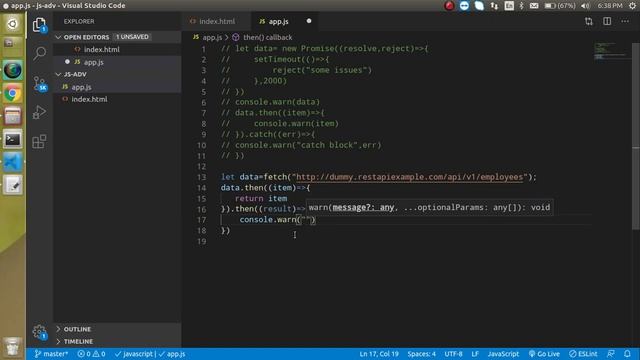The image size is (640, 360).
Task: Click line number 17 in gutter
Action: coord(202,220)
